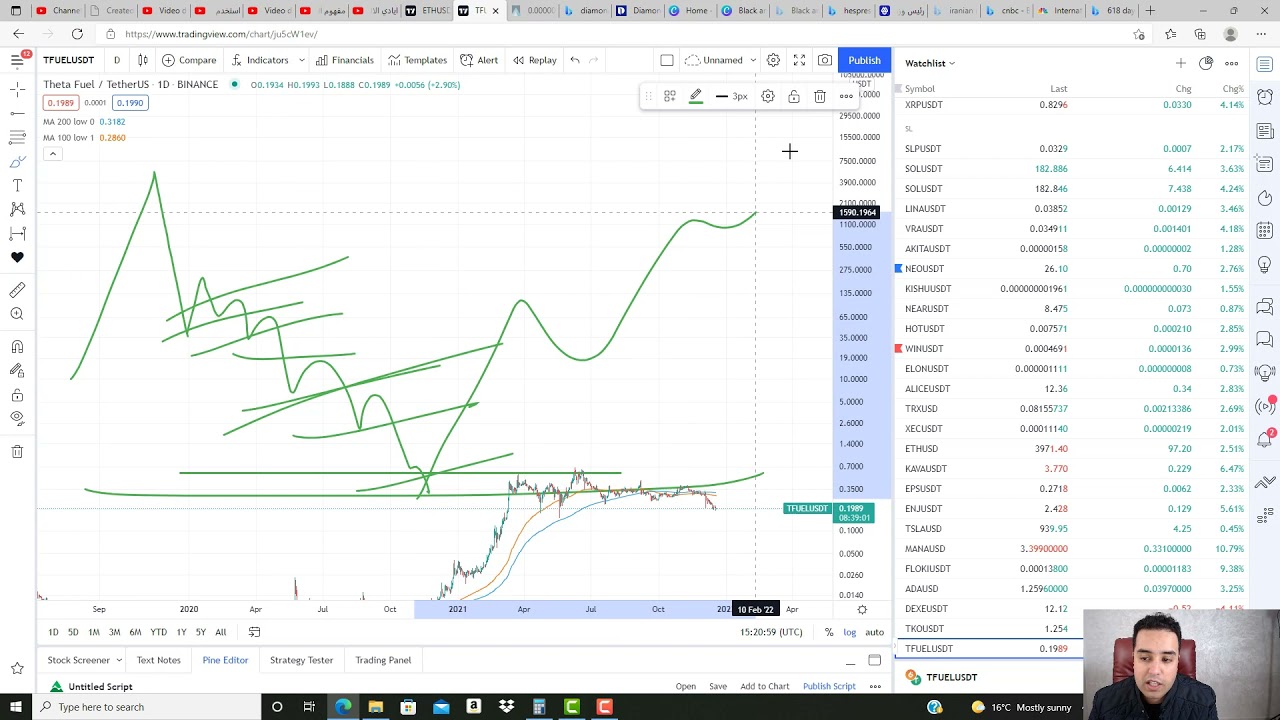Select the trend line drawing tool

click(x=17, y=113)
